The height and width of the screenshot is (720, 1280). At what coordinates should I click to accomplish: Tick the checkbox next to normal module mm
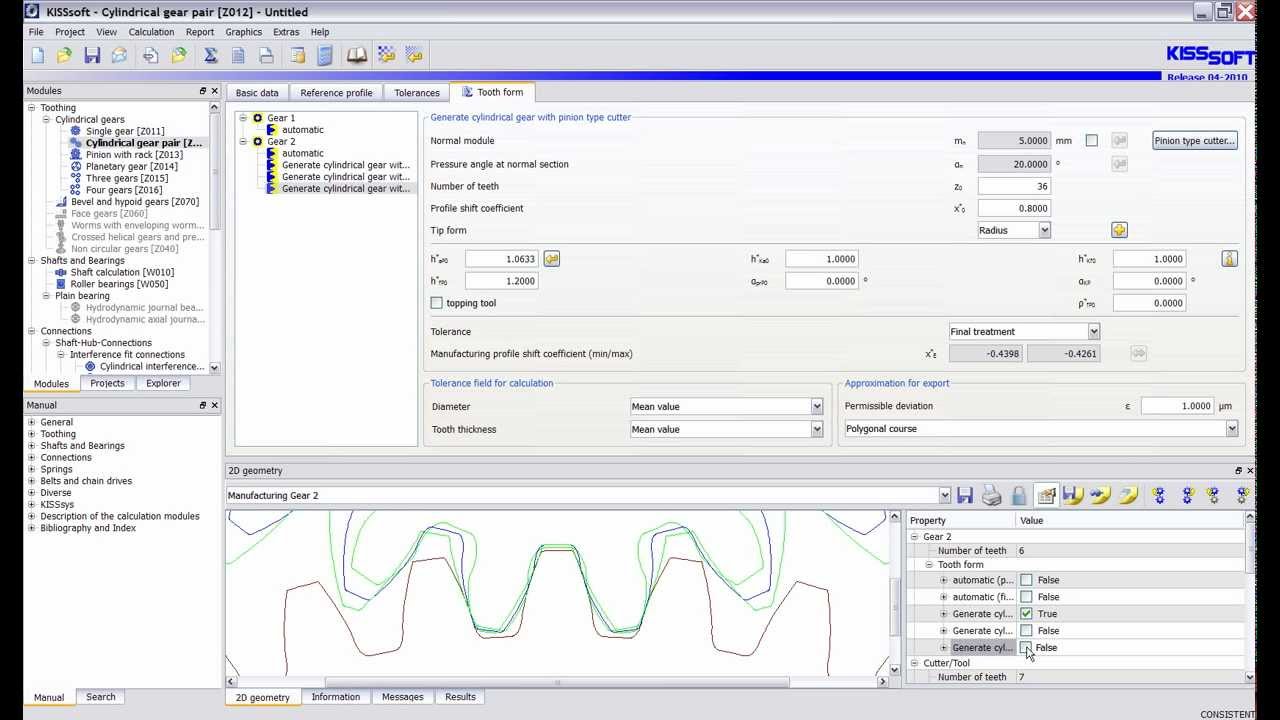pos(1092,141)
